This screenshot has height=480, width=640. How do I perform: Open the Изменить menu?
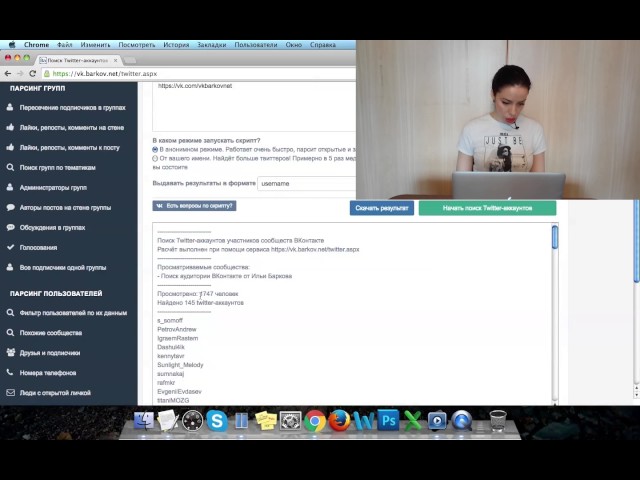[96, 45]
